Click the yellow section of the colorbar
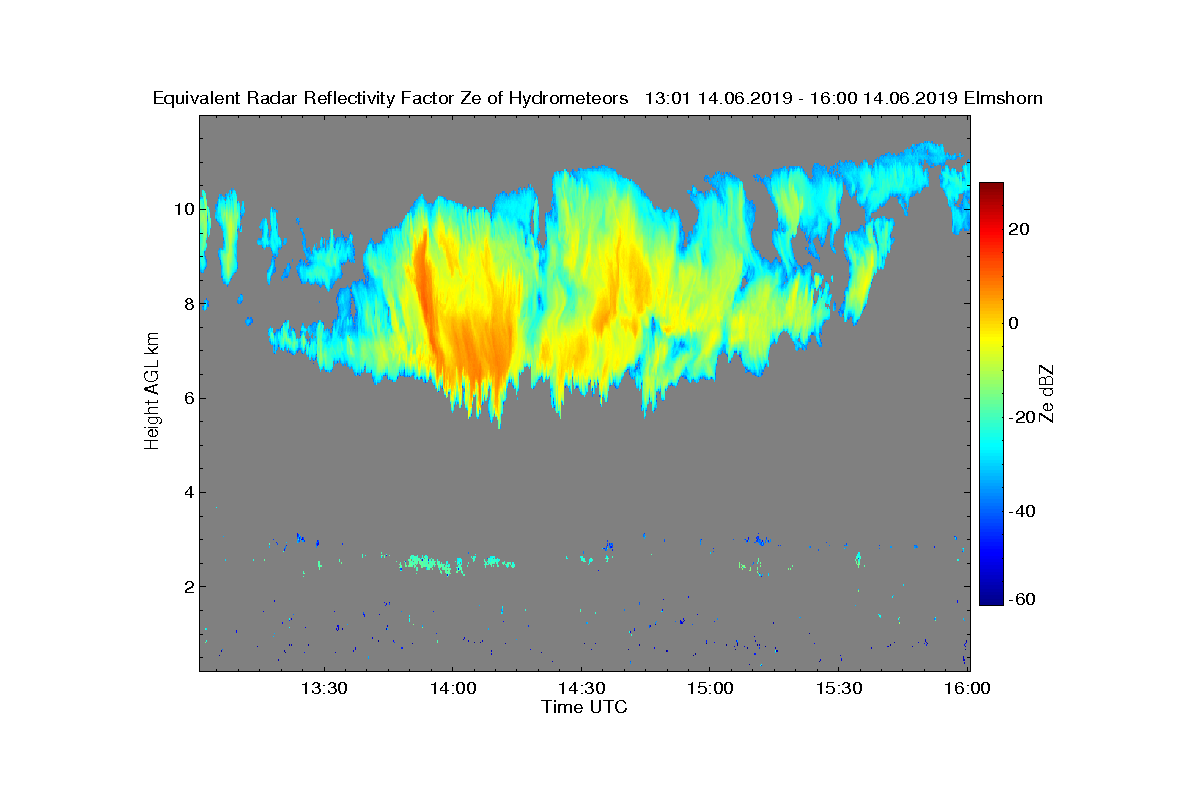 pyautogui.click(x=991, y=335)
